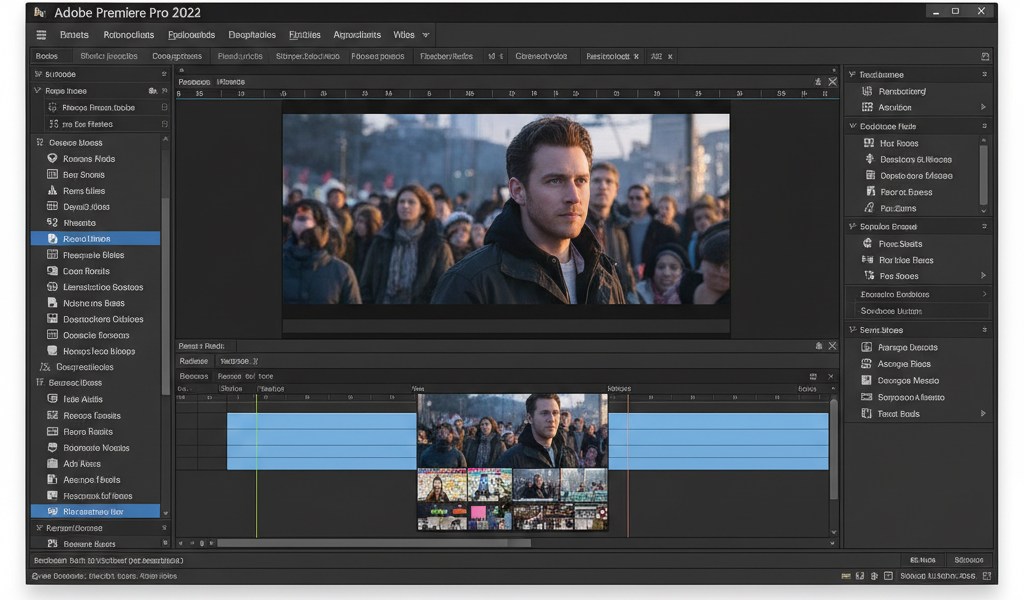Select the highlighted Reeio Ltinos row
The height and width of the screenshot is (600, 1024).
pyautogui.click(x=95, y=238)
